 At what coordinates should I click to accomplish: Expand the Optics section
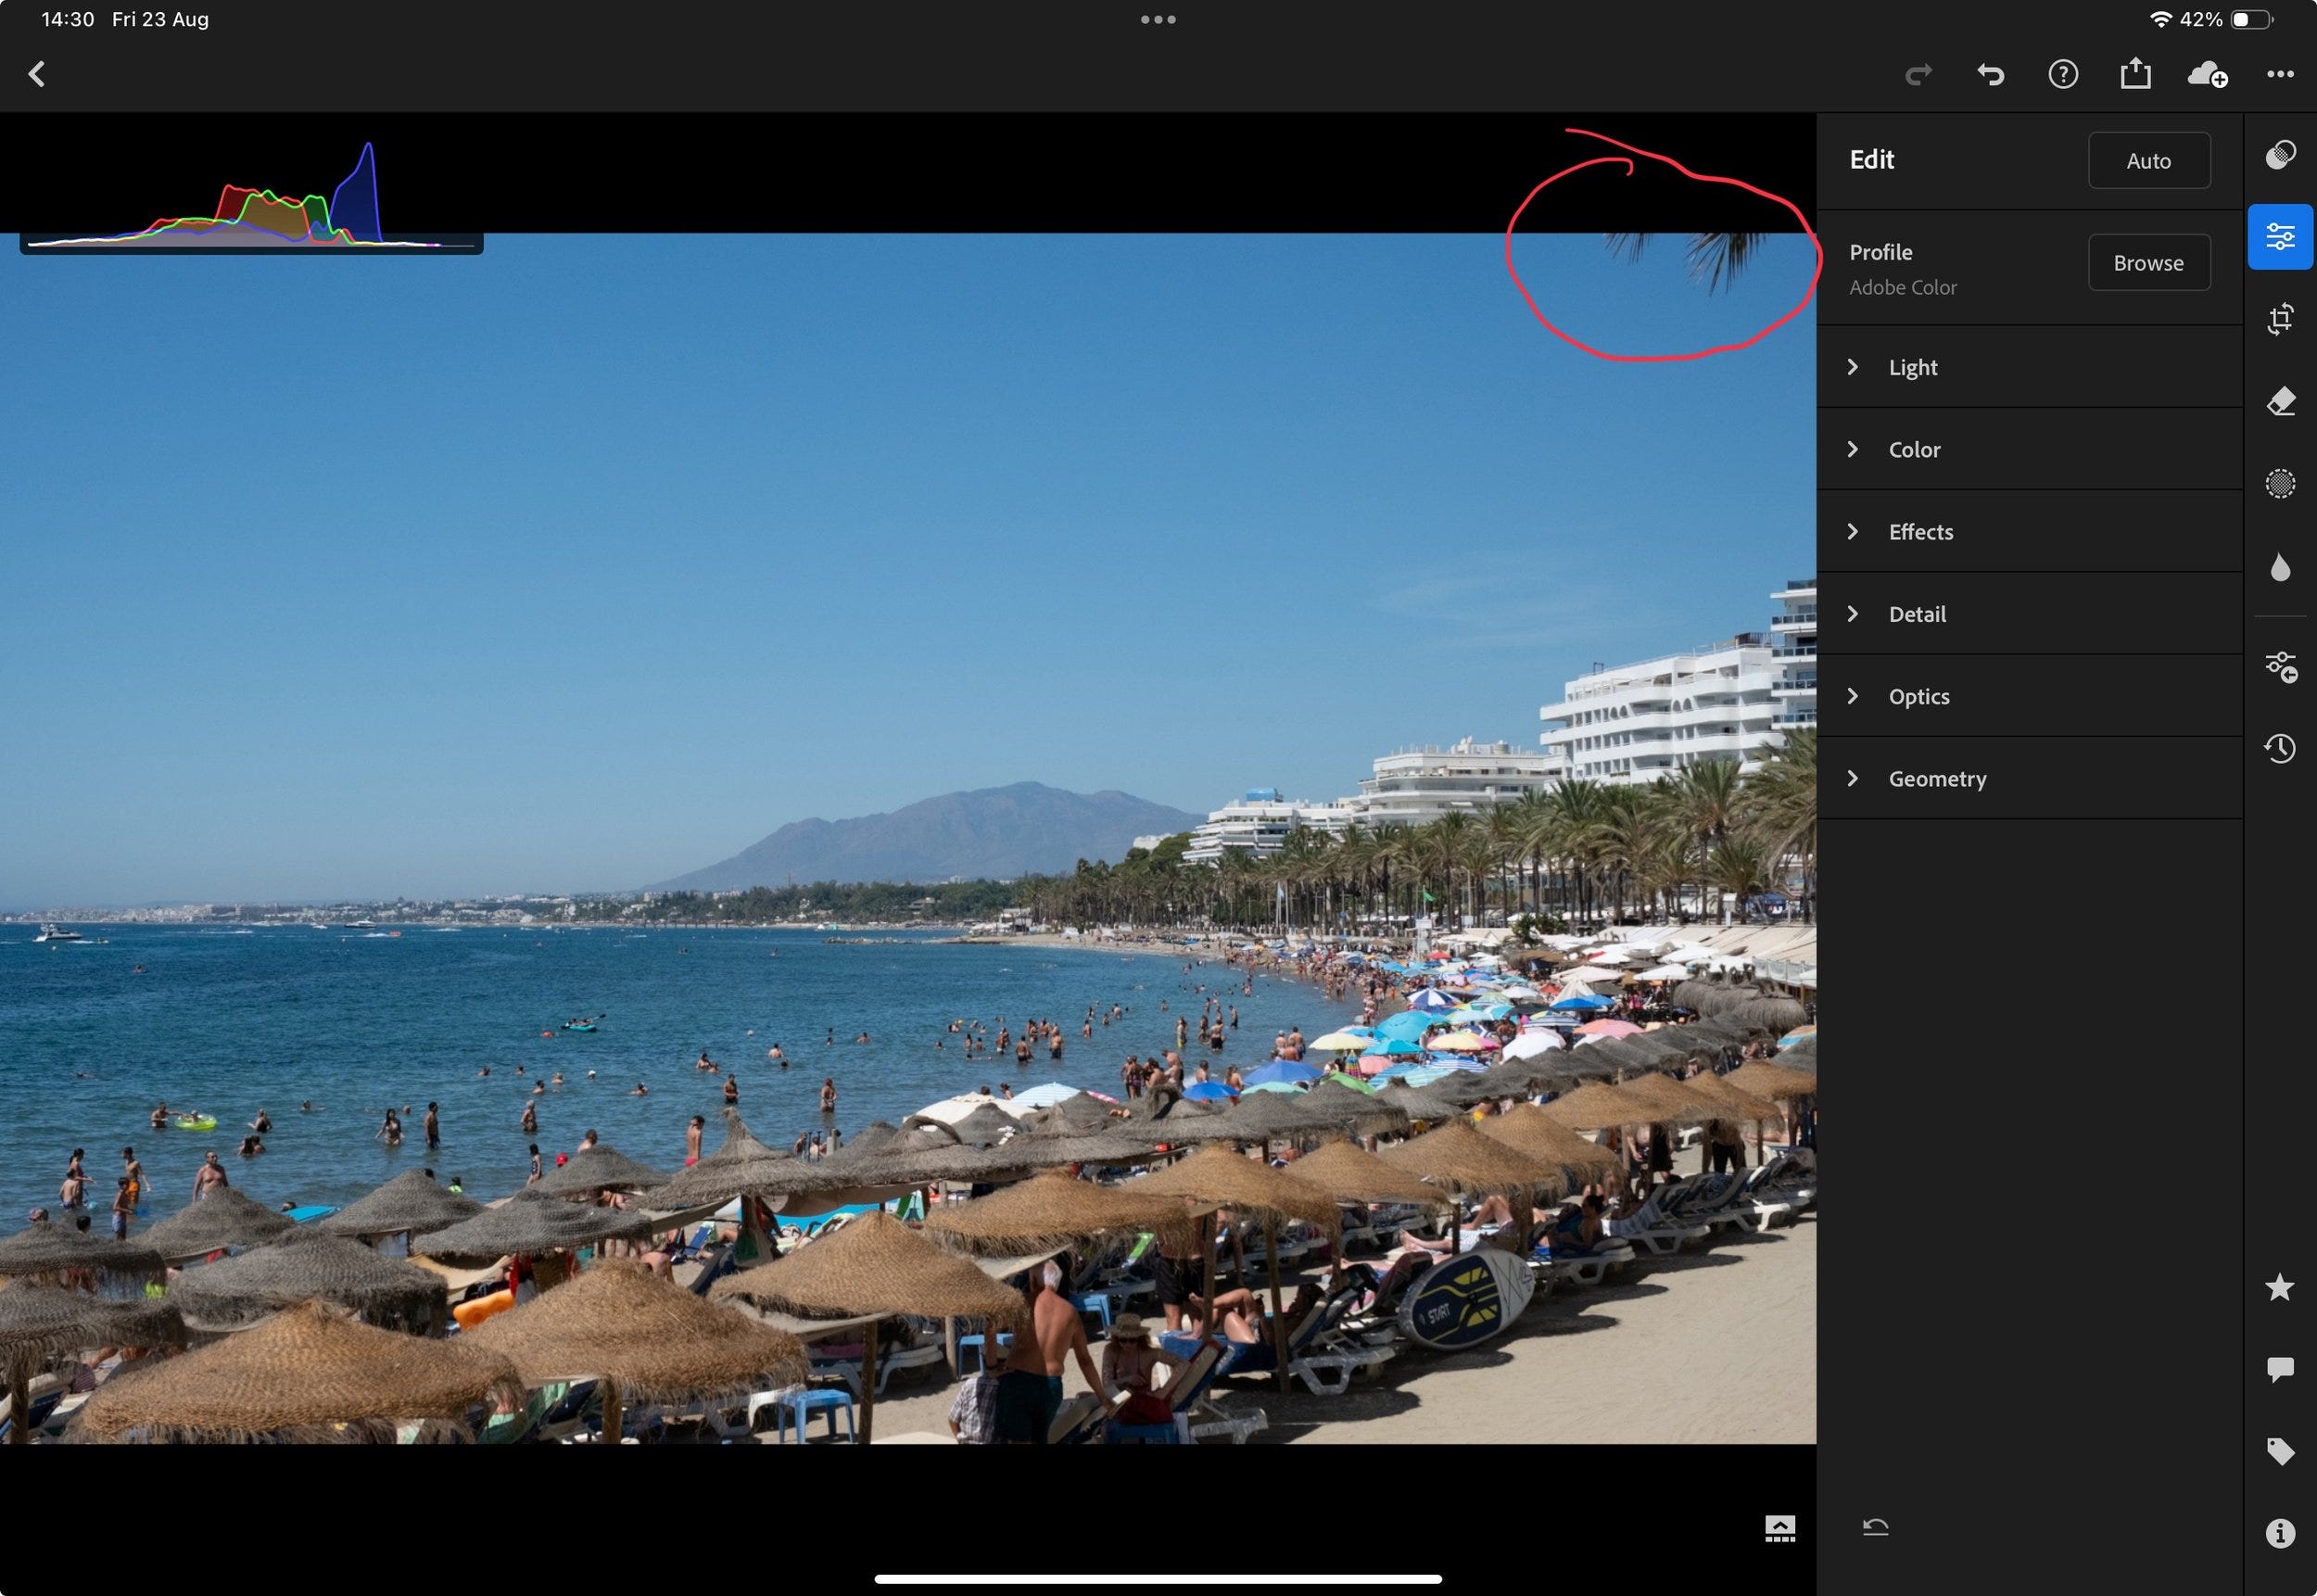(1918, 697)
